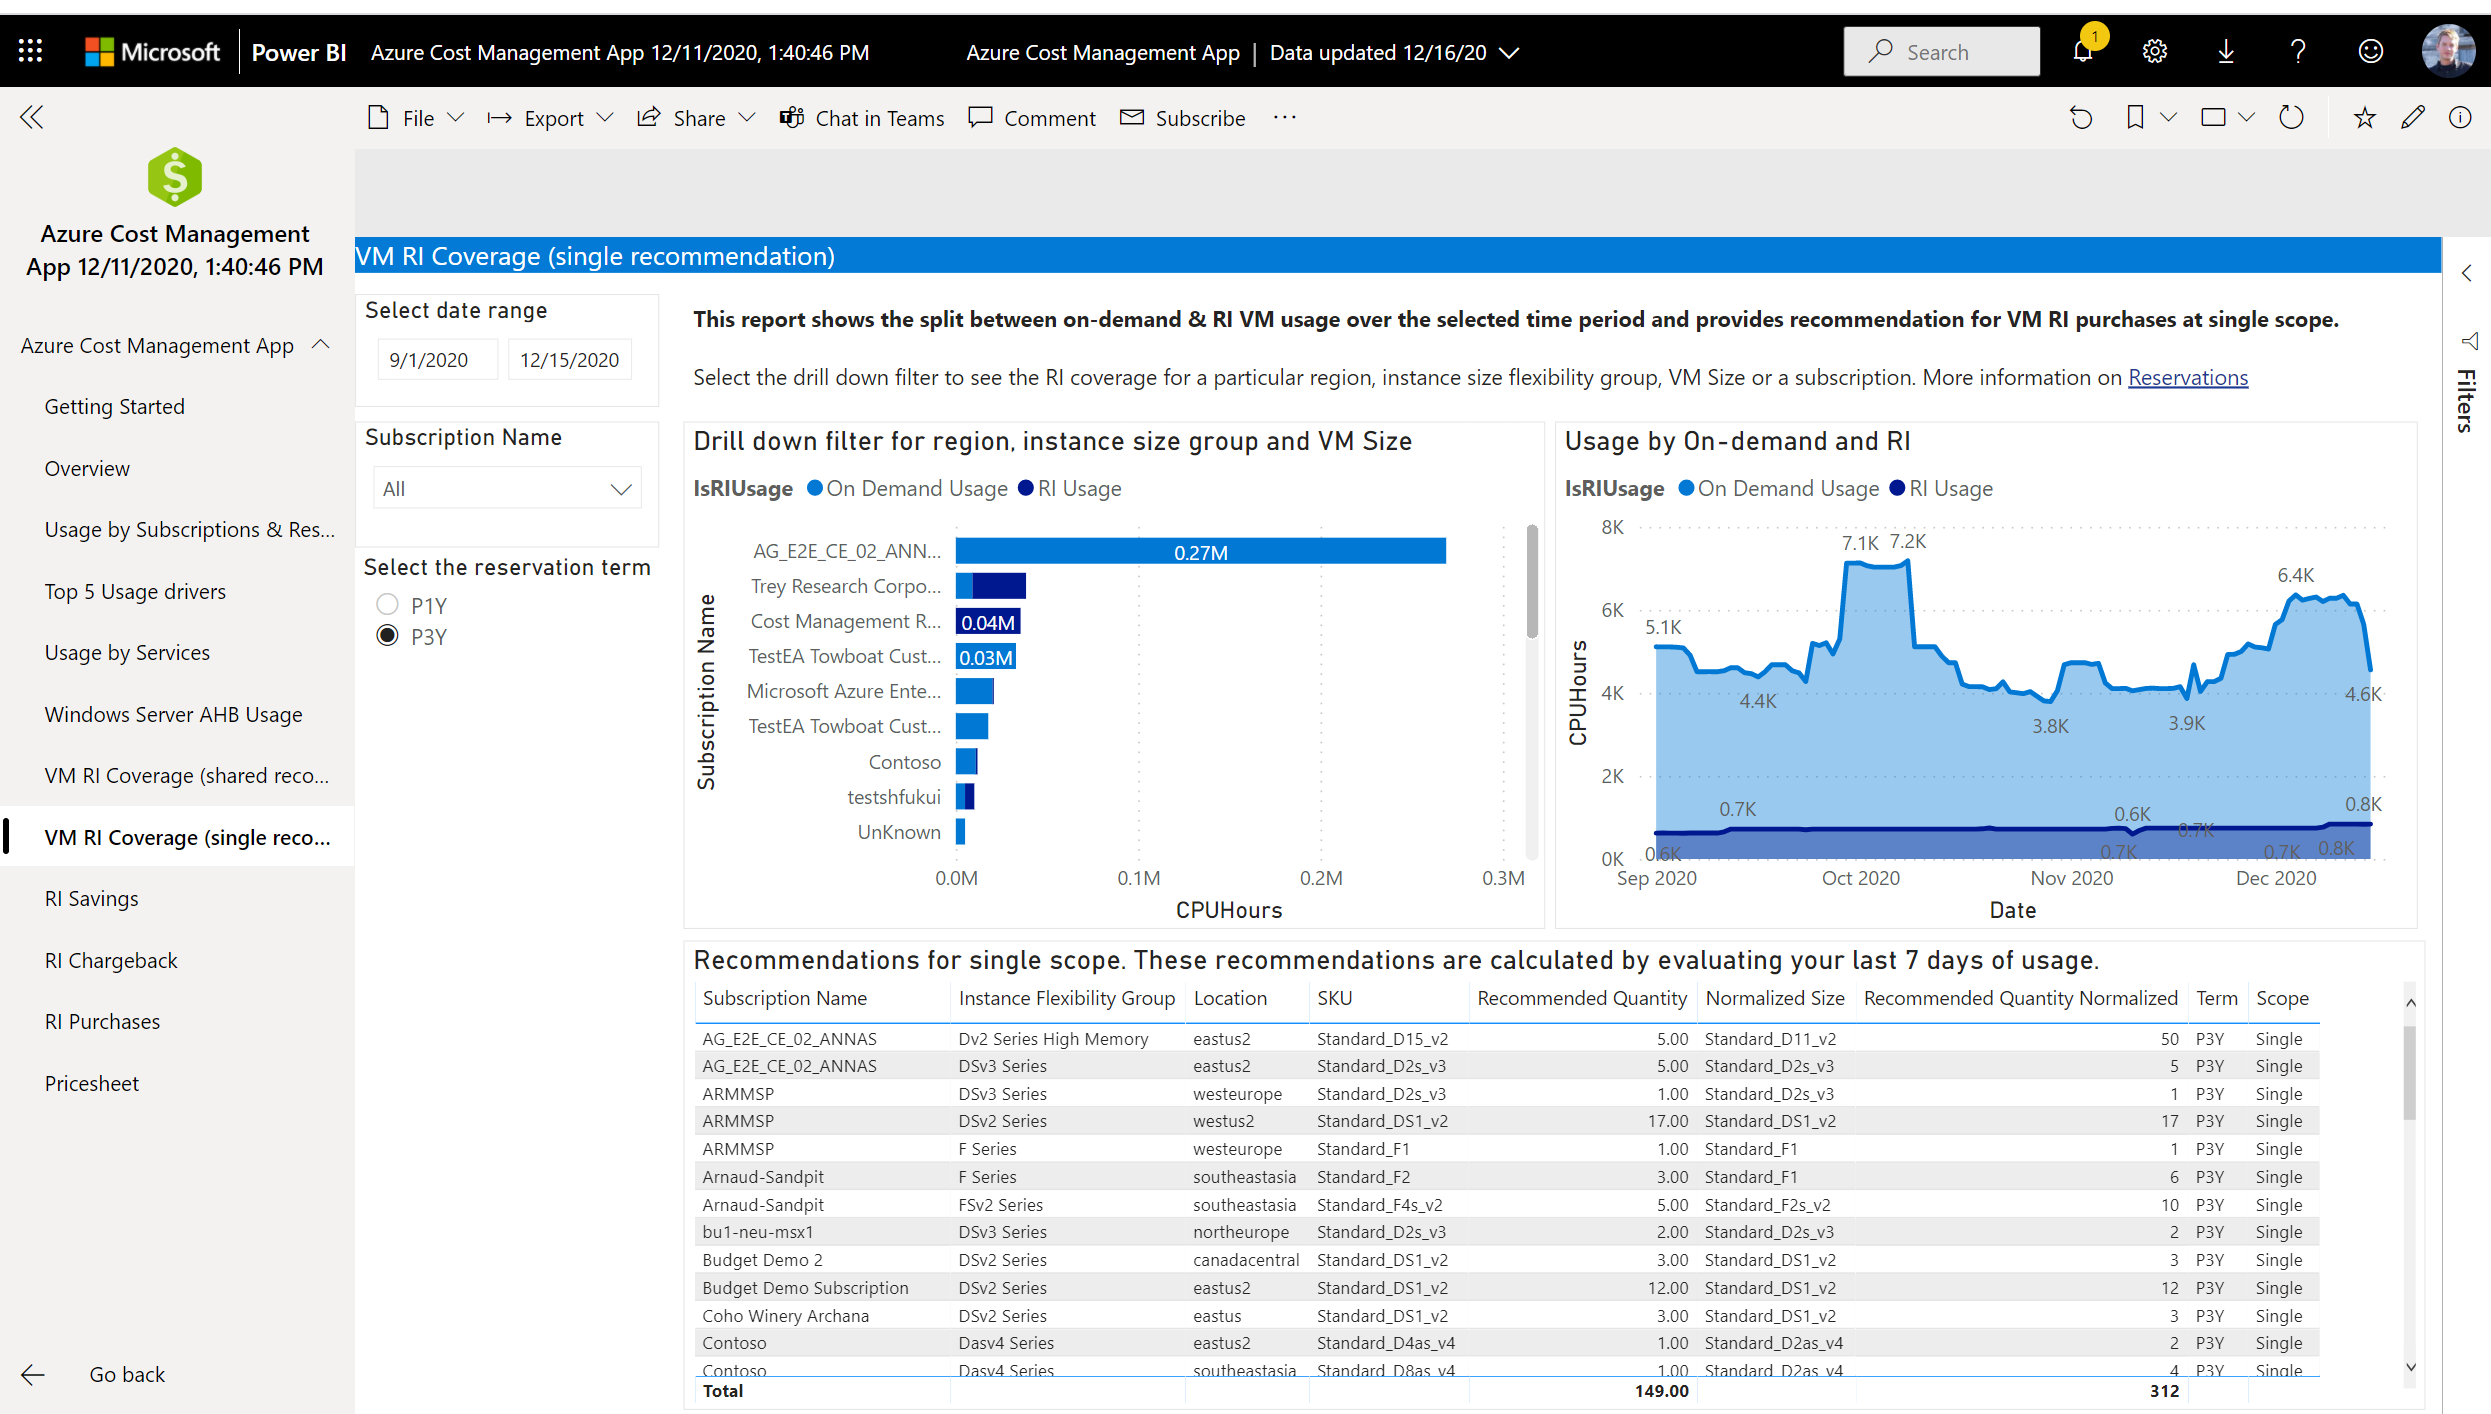Sort by Instance Flexibility Group column header

[1066, 999]
